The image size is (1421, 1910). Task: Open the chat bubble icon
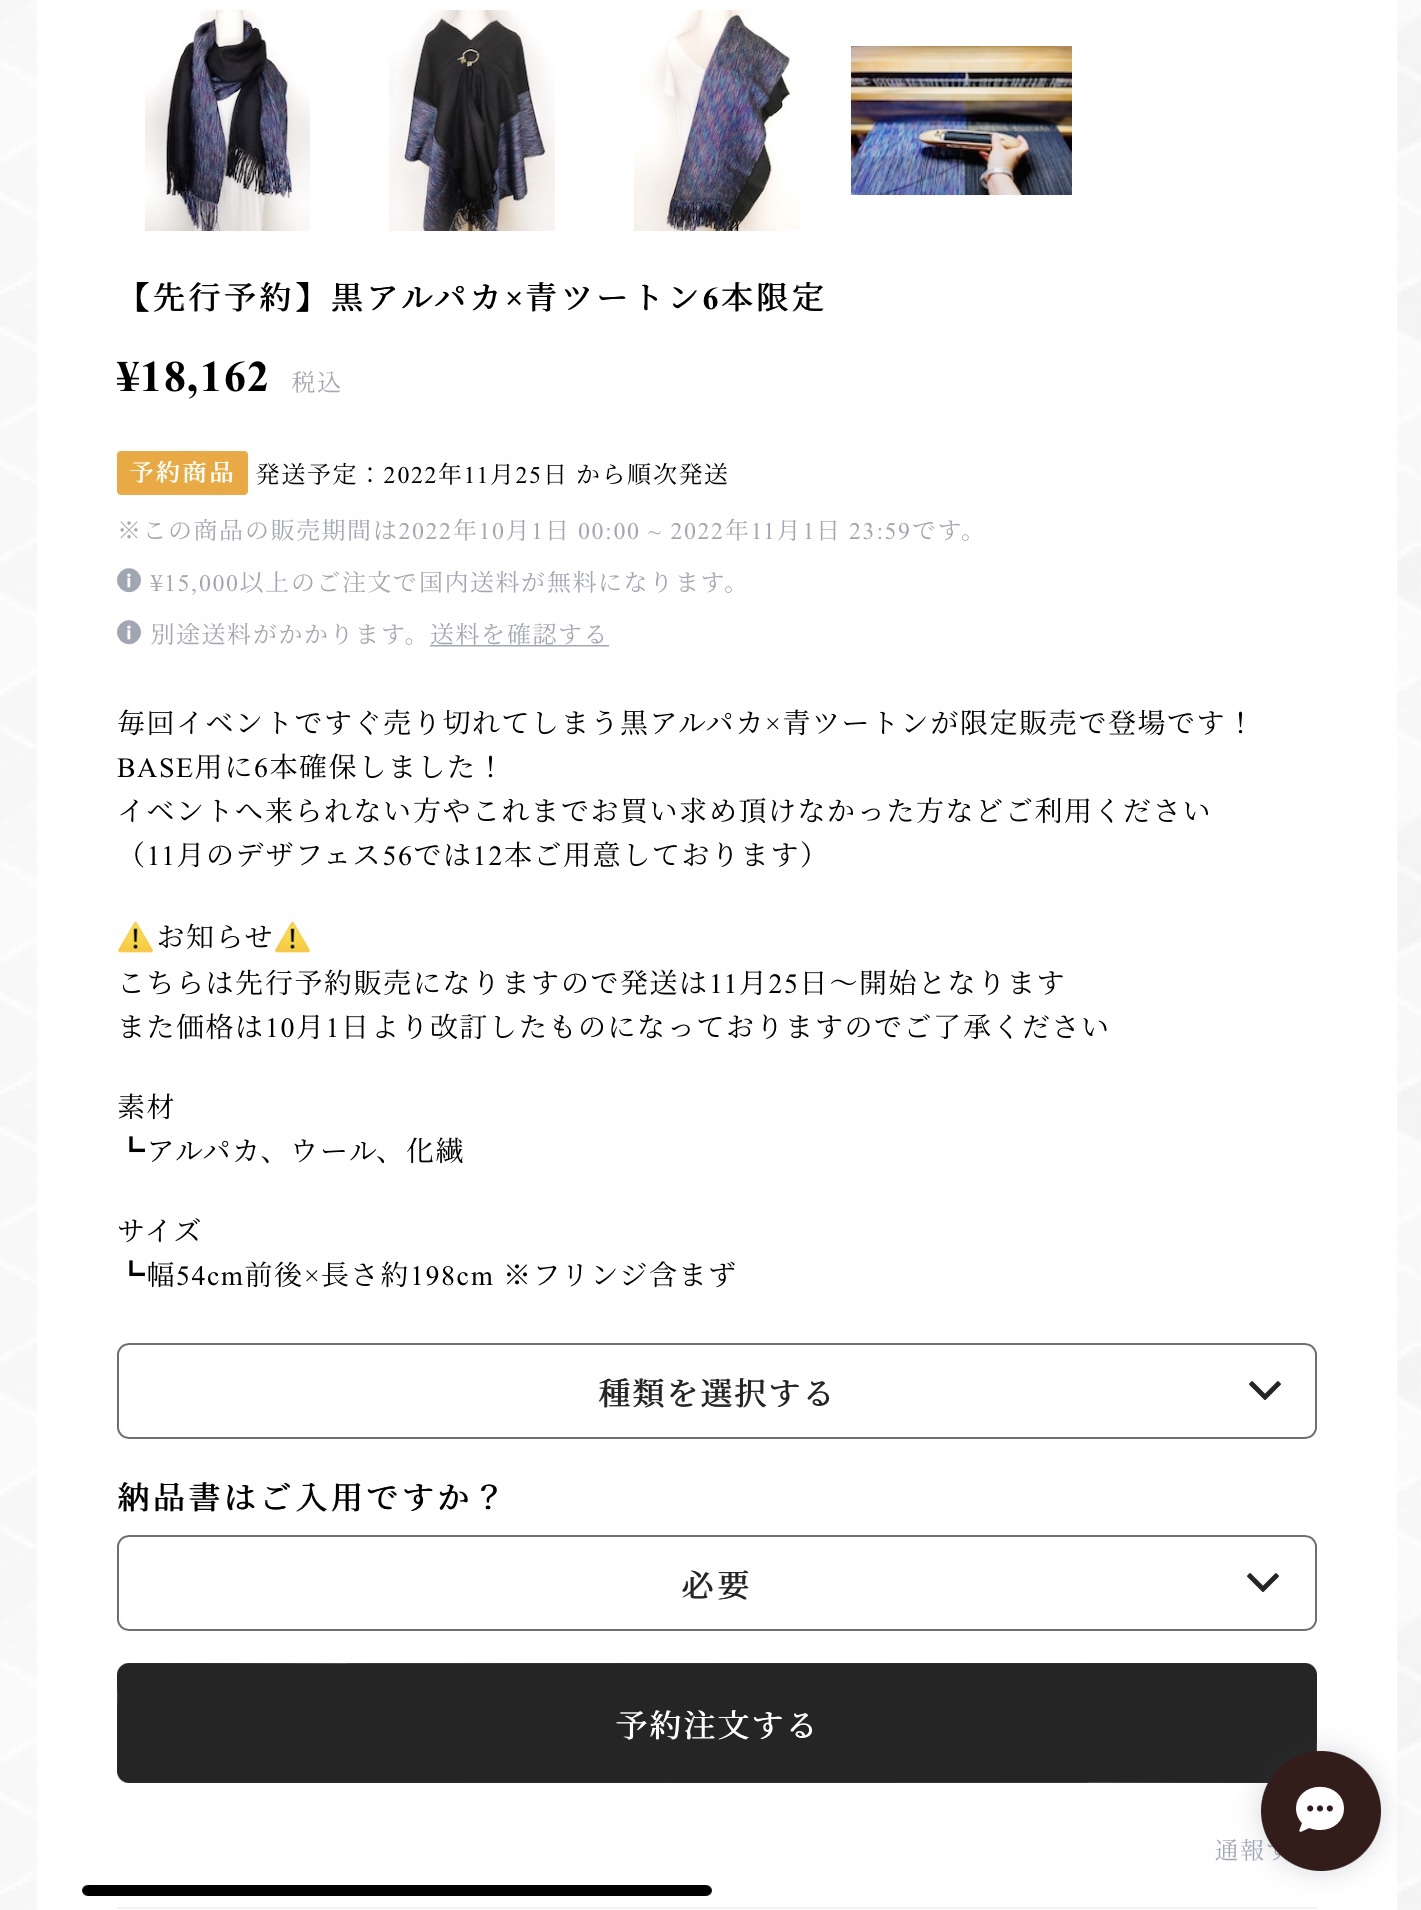tap(1320, 1810)
